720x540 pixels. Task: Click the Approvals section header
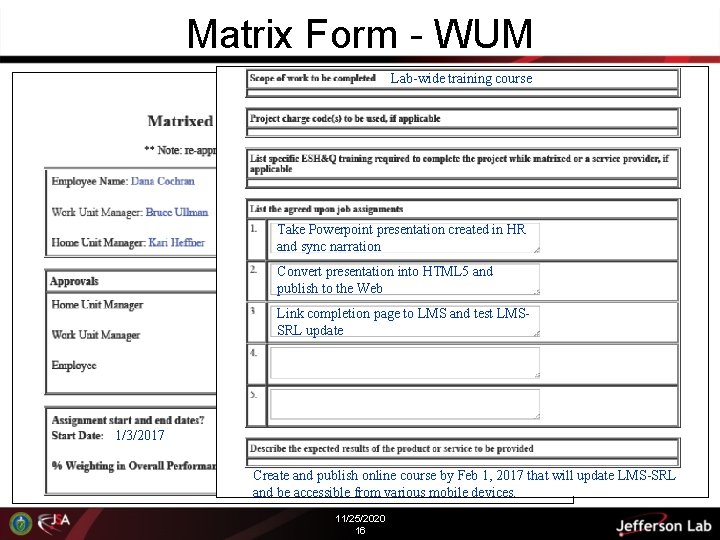[x=74, y=281]
